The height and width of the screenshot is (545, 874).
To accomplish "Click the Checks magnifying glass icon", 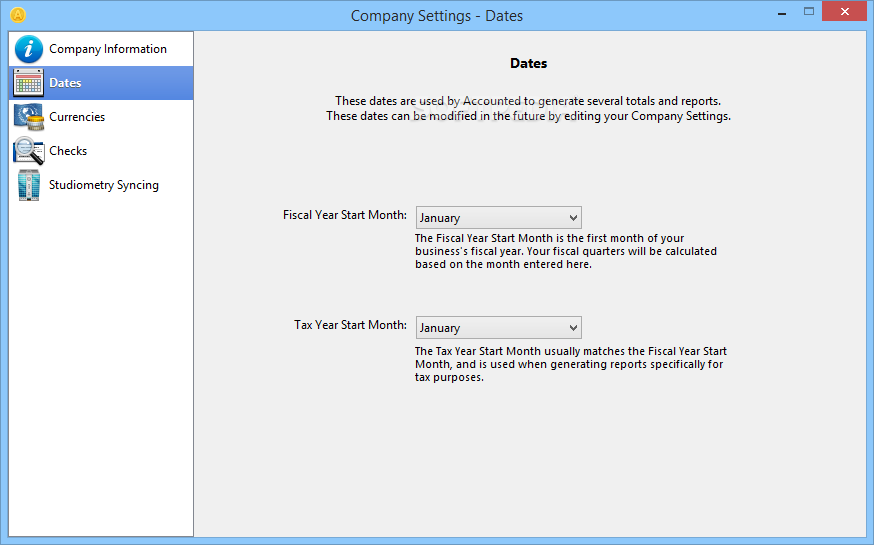I will 28,151.
